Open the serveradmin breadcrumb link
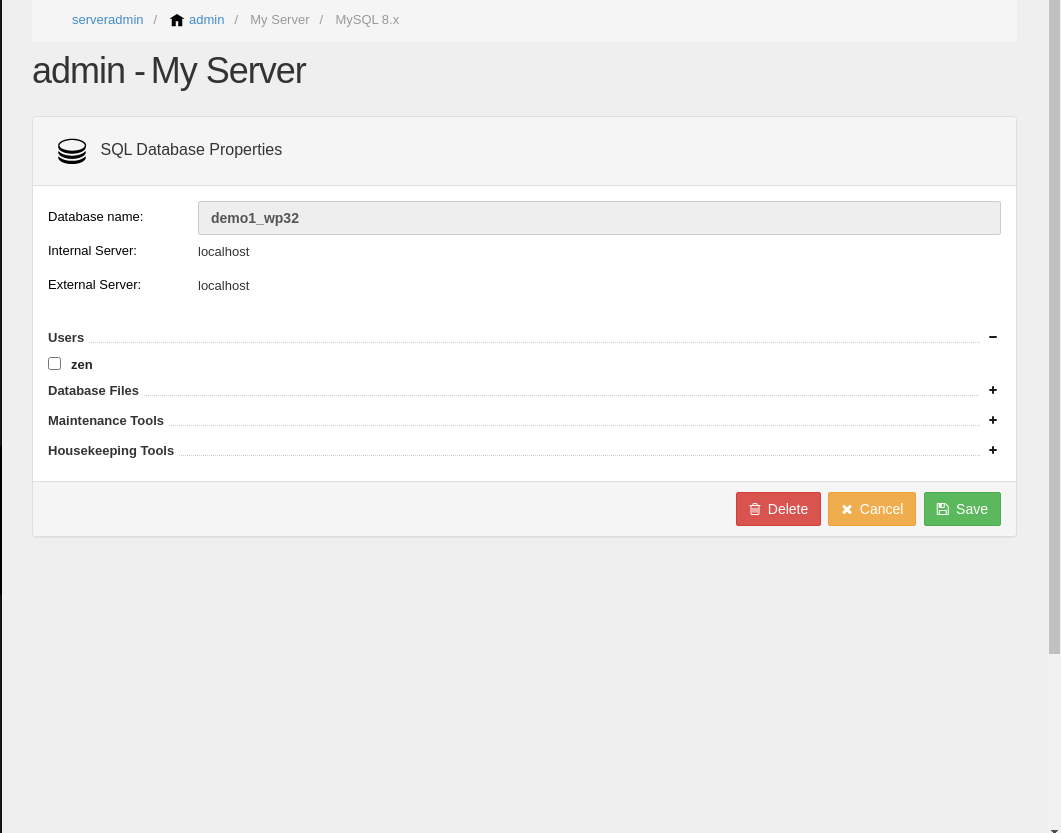 pyautogui.click(x=108, y=20)
